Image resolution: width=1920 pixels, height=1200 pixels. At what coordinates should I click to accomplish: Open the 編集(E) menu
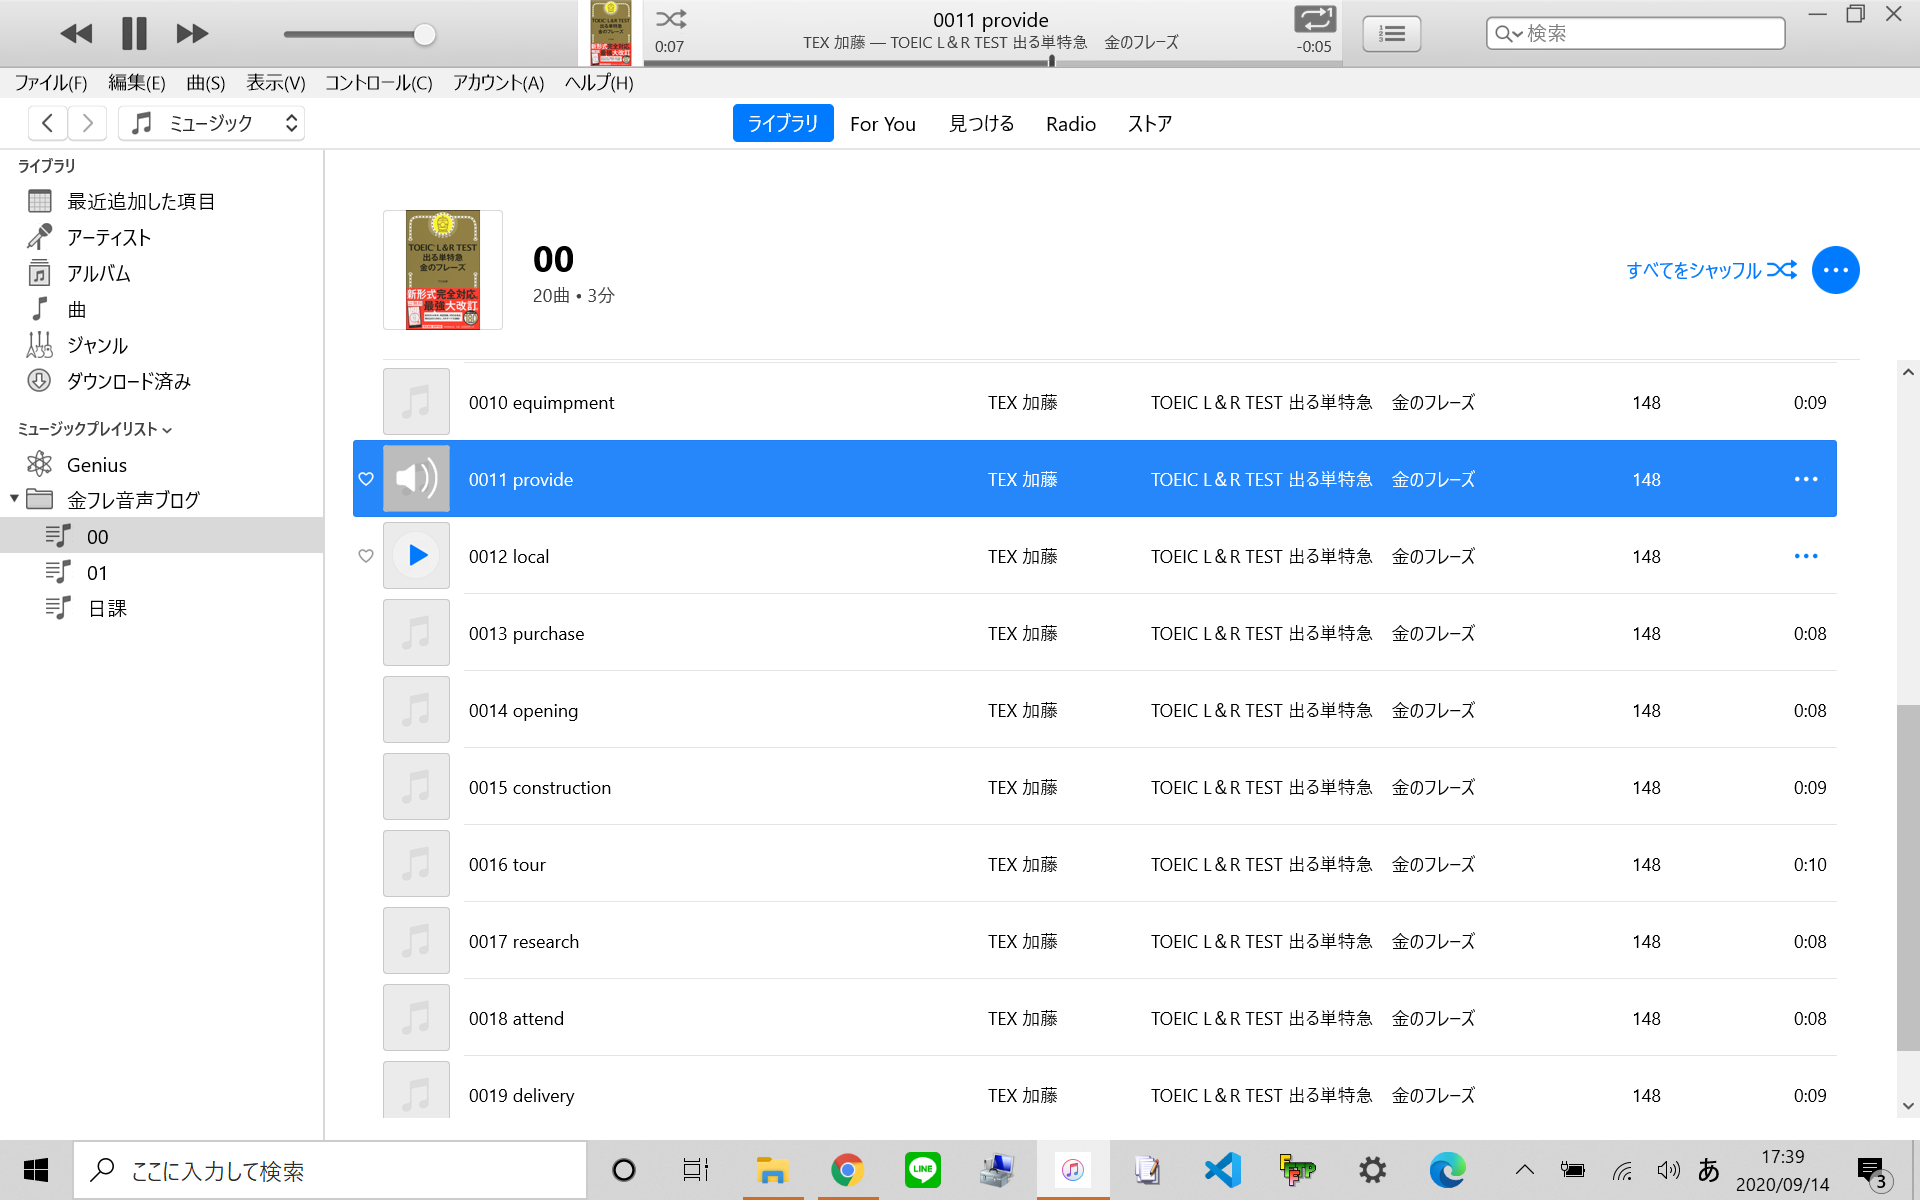[137, 83]
